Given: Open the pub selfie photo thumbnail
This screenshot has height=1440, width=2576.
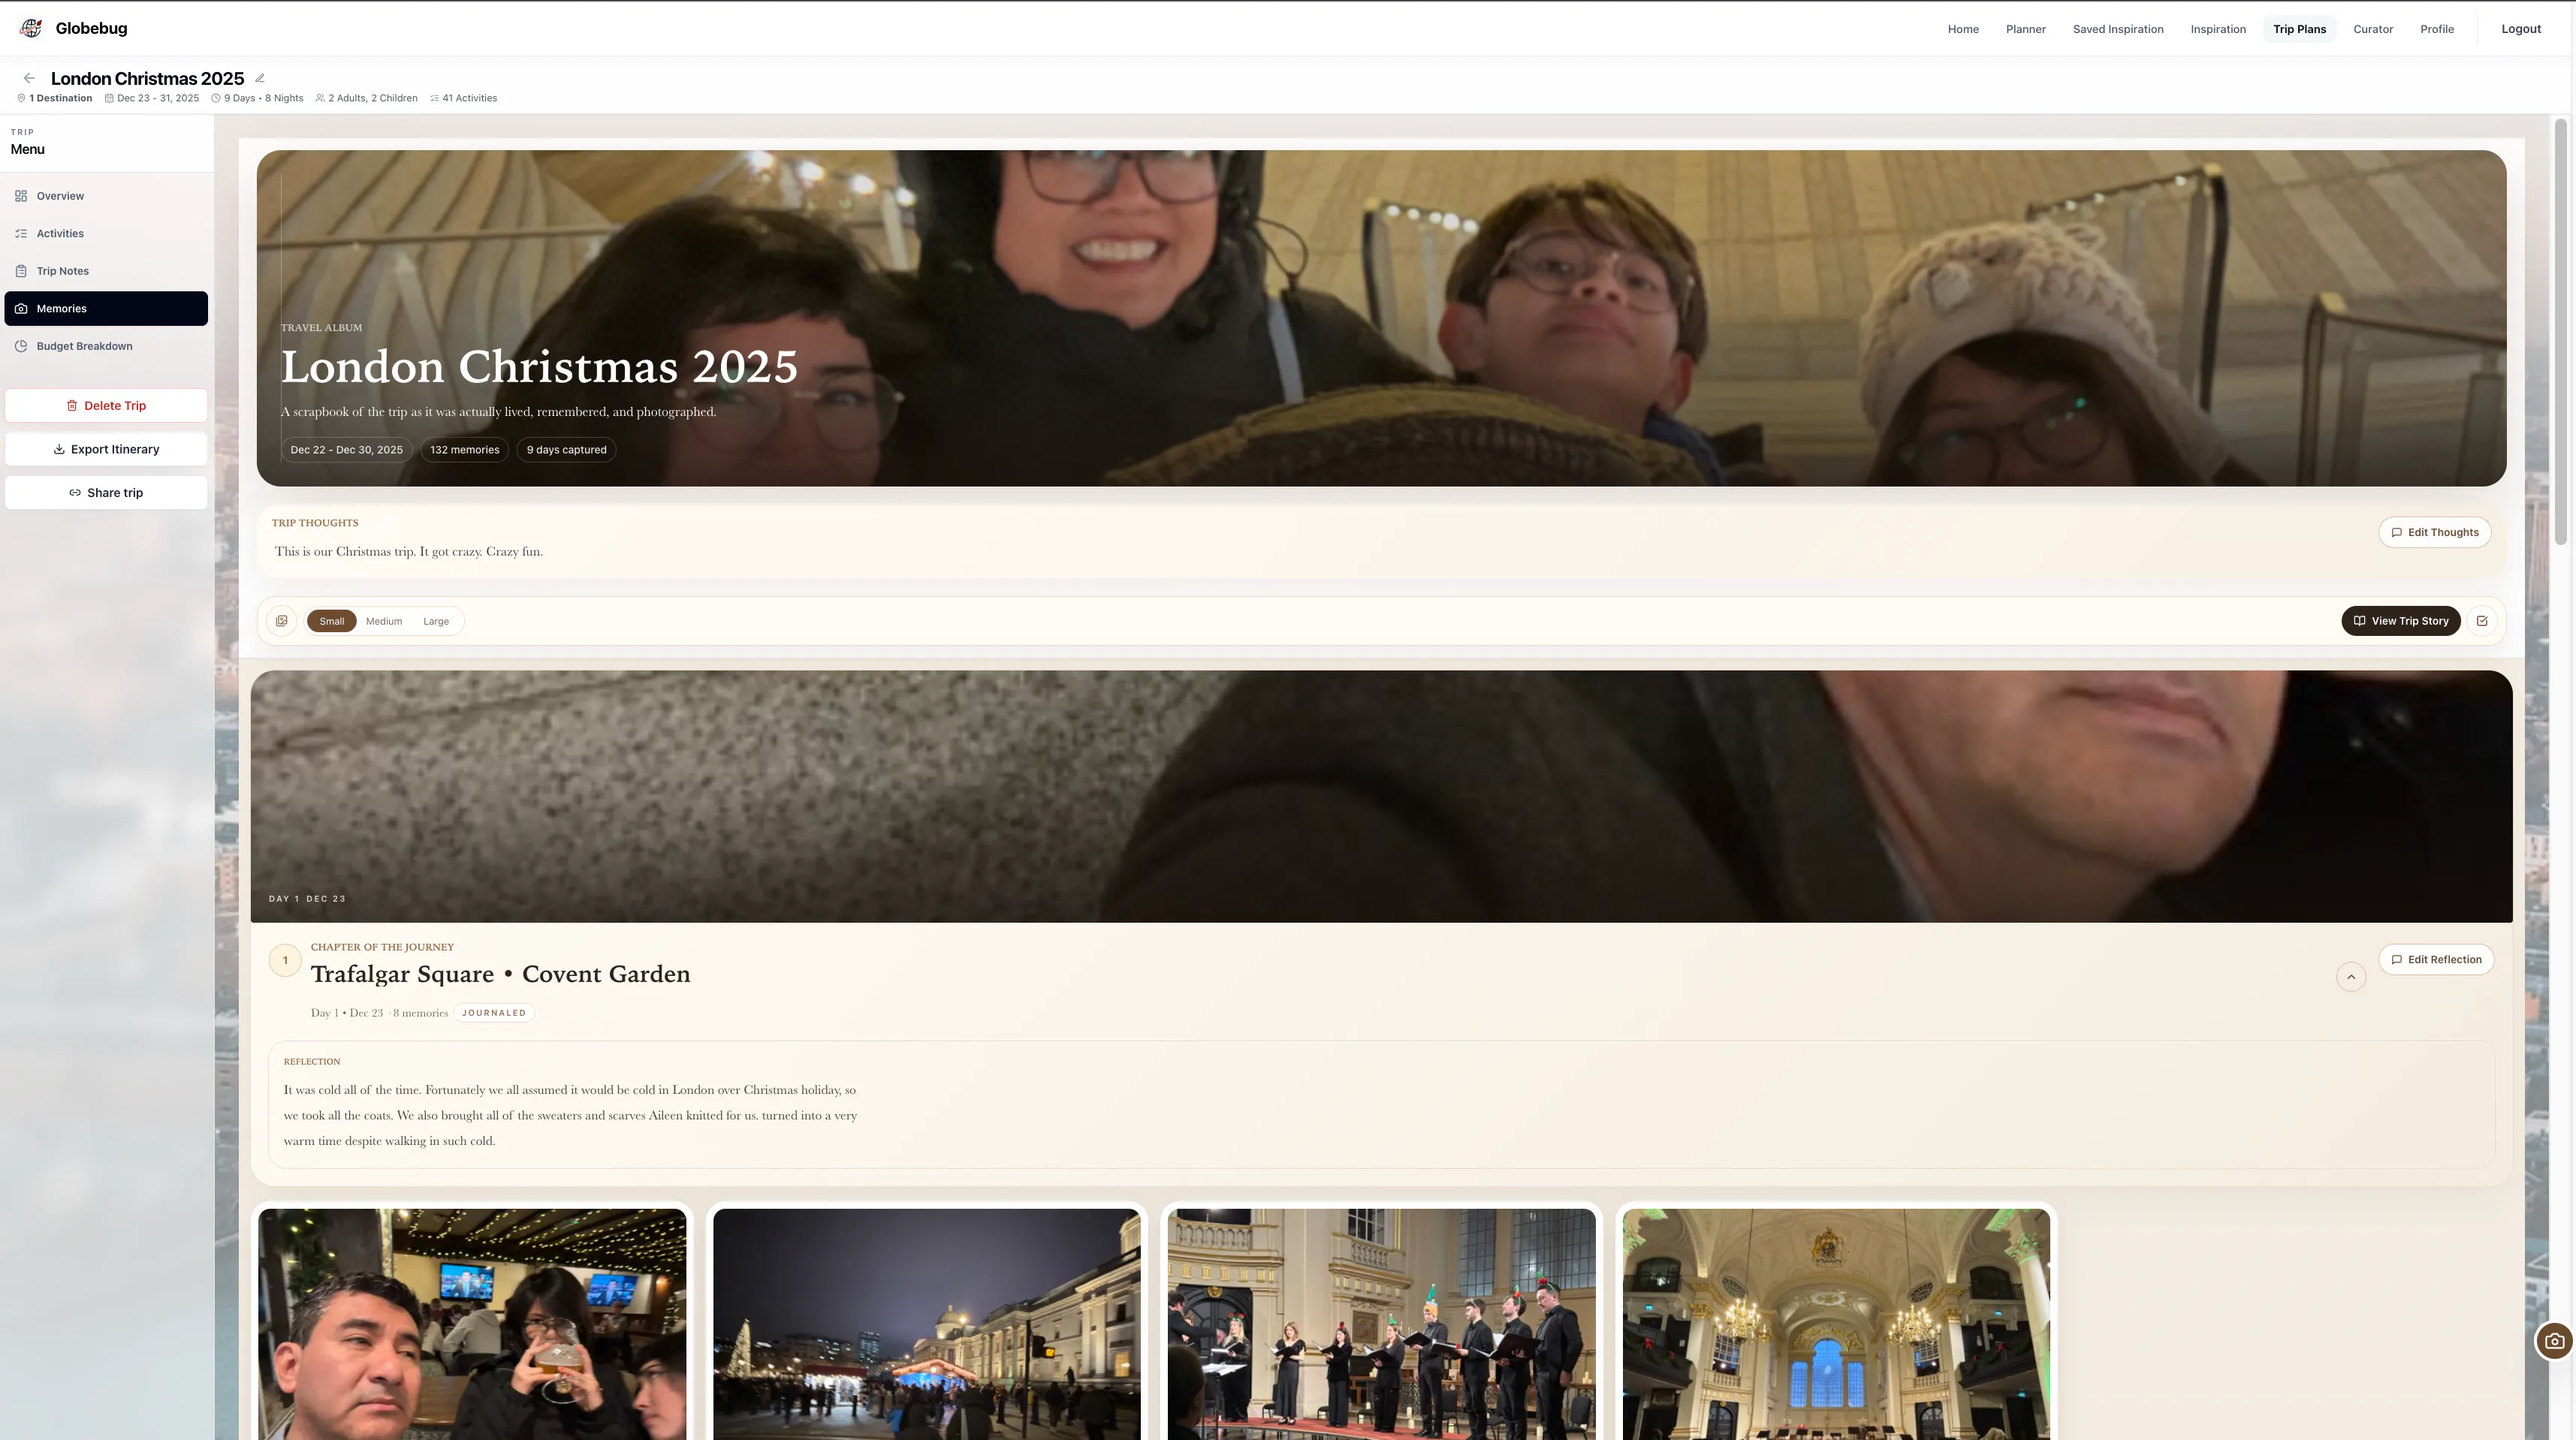Looking at the screenshot, I should [472, 1324].
